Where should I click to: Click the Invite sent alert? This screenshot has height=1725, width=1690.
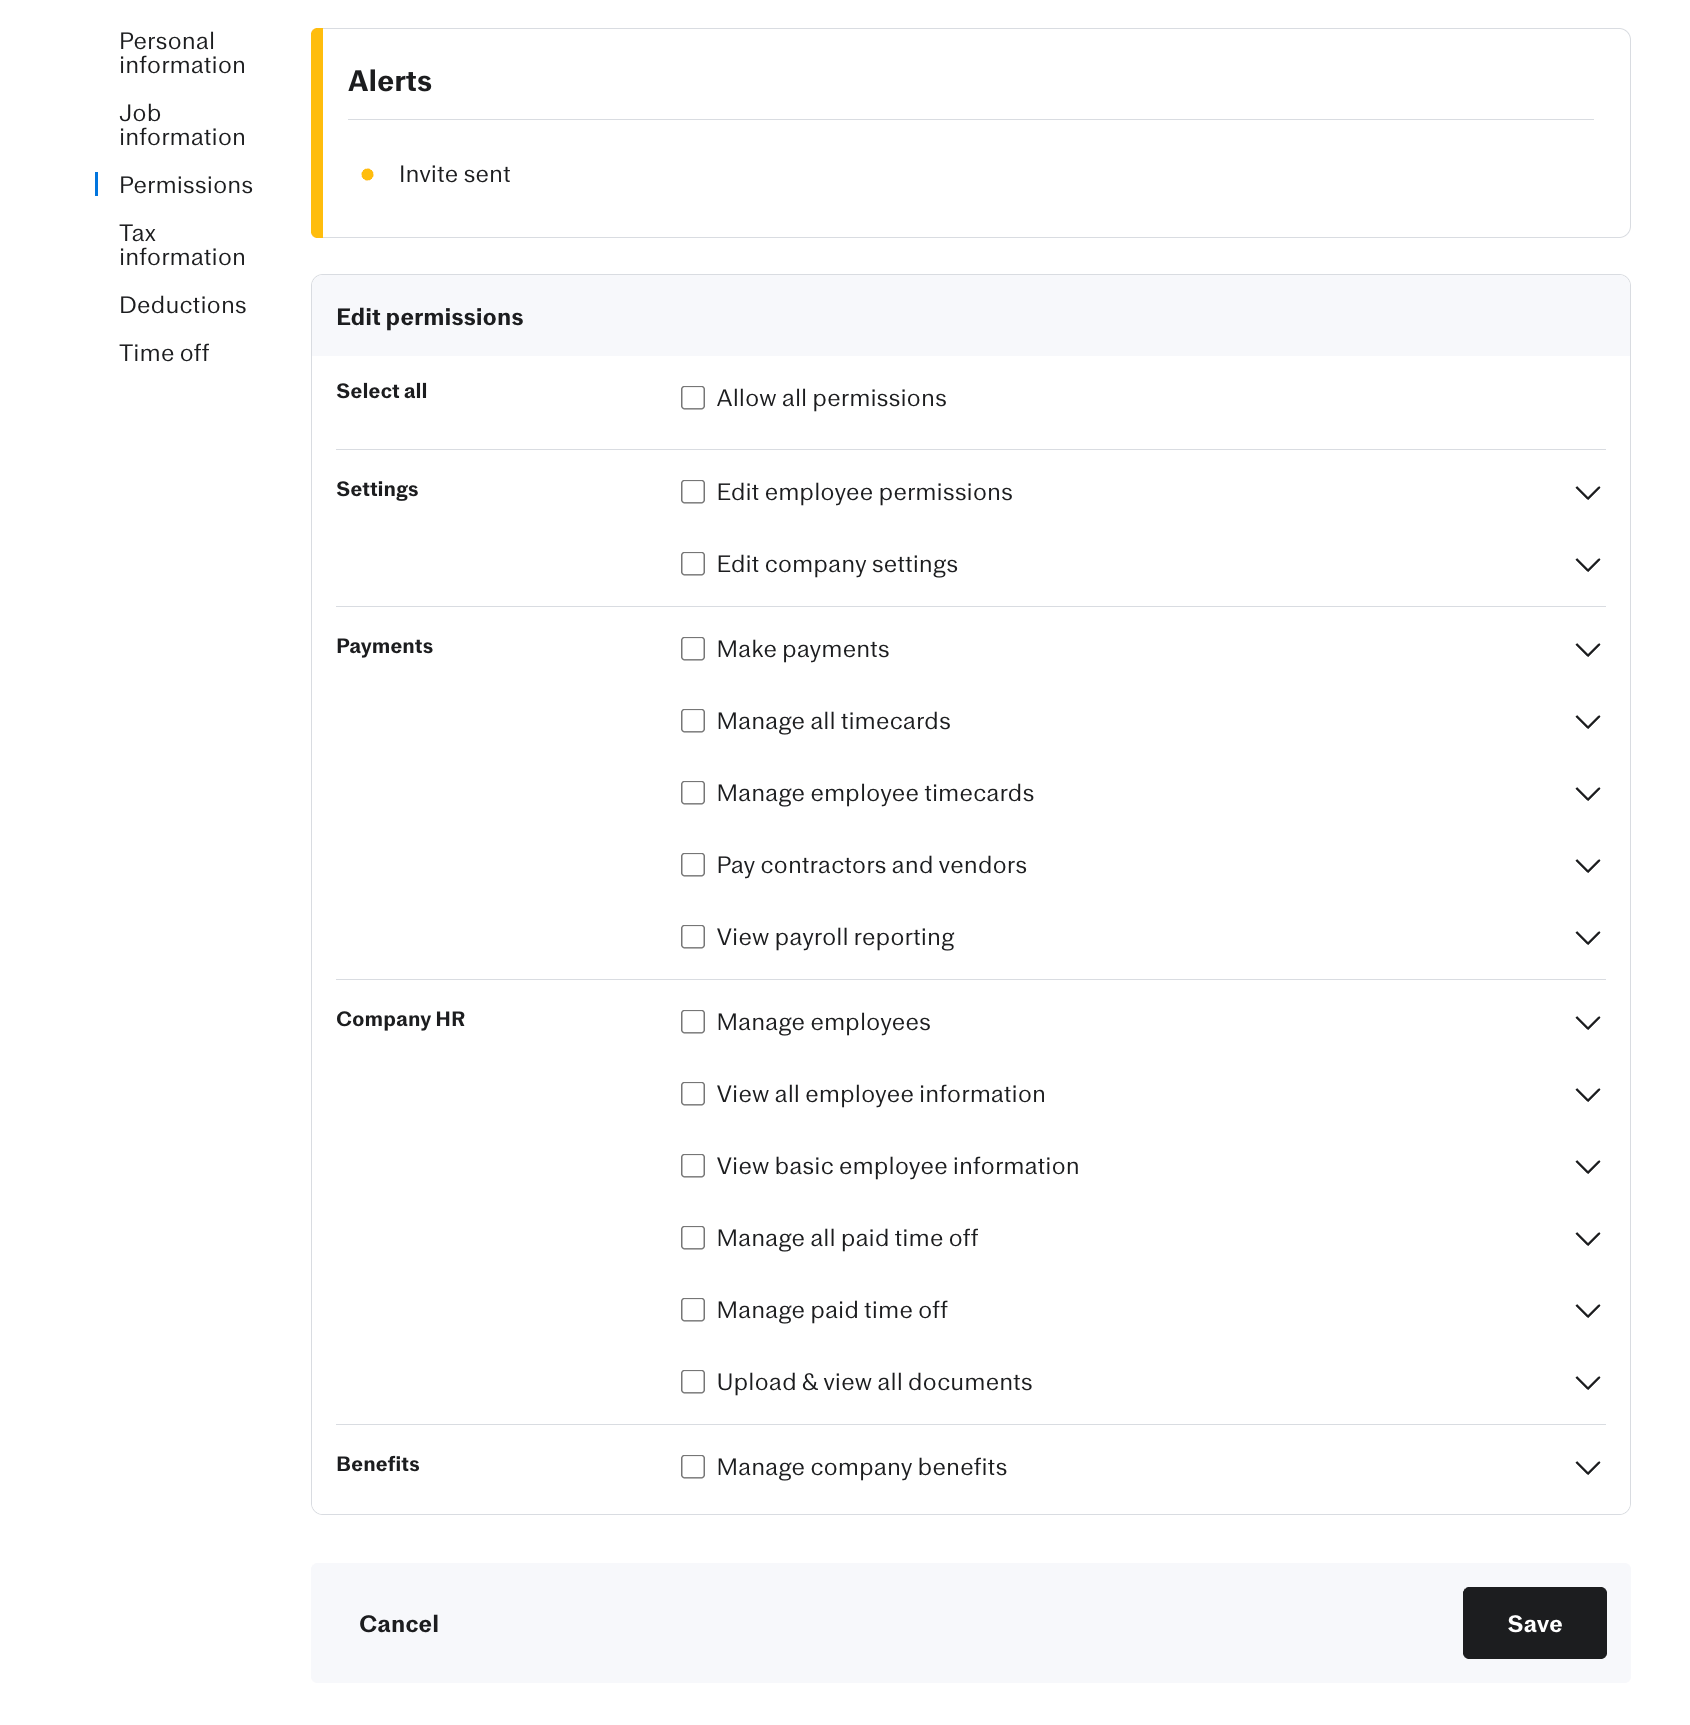454,174
